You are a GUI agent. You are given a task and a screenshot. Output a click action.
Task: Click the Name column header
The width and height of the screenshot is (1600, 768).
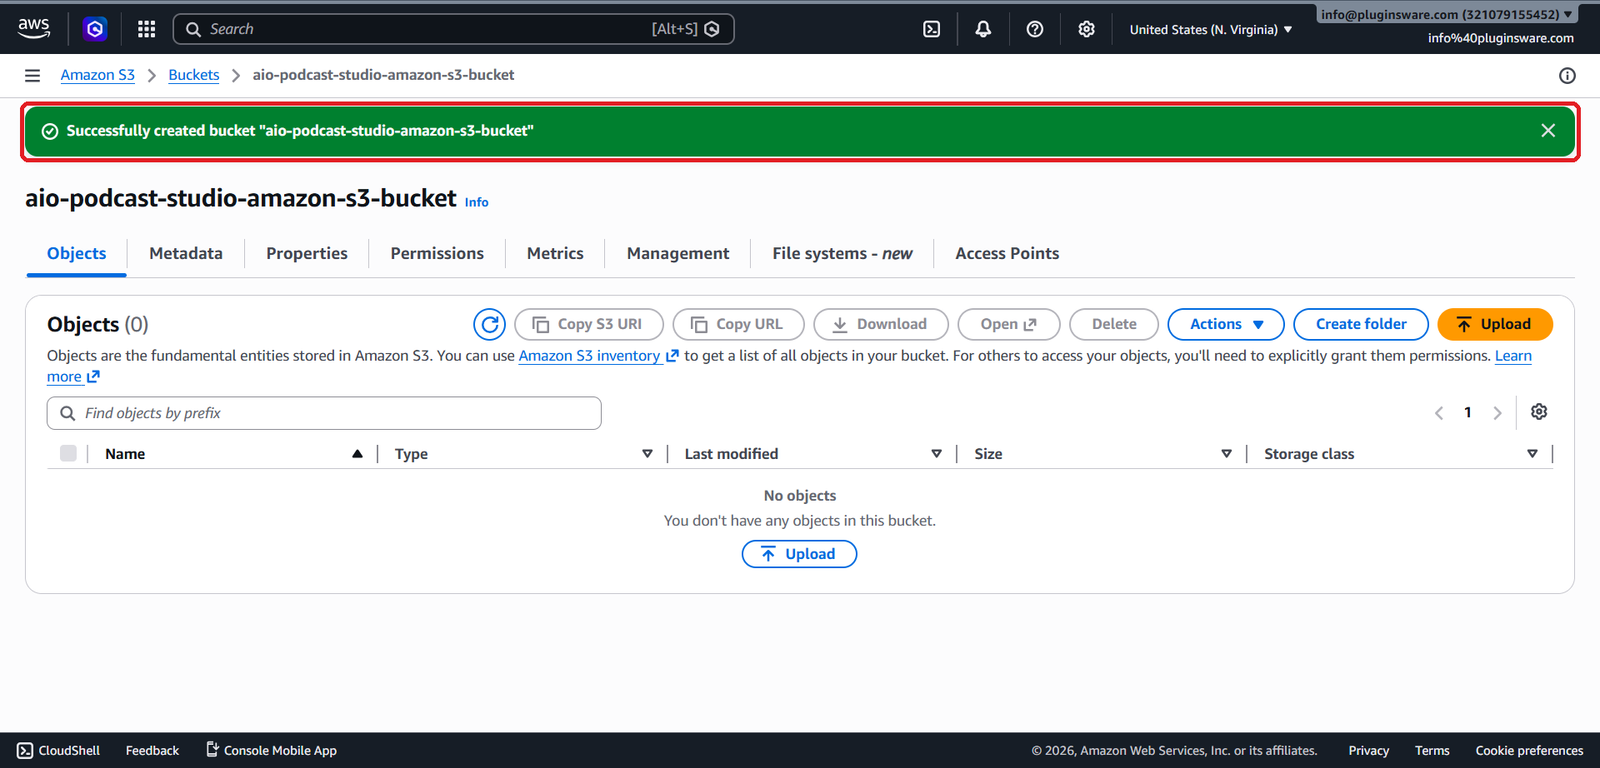pos(125,454)
